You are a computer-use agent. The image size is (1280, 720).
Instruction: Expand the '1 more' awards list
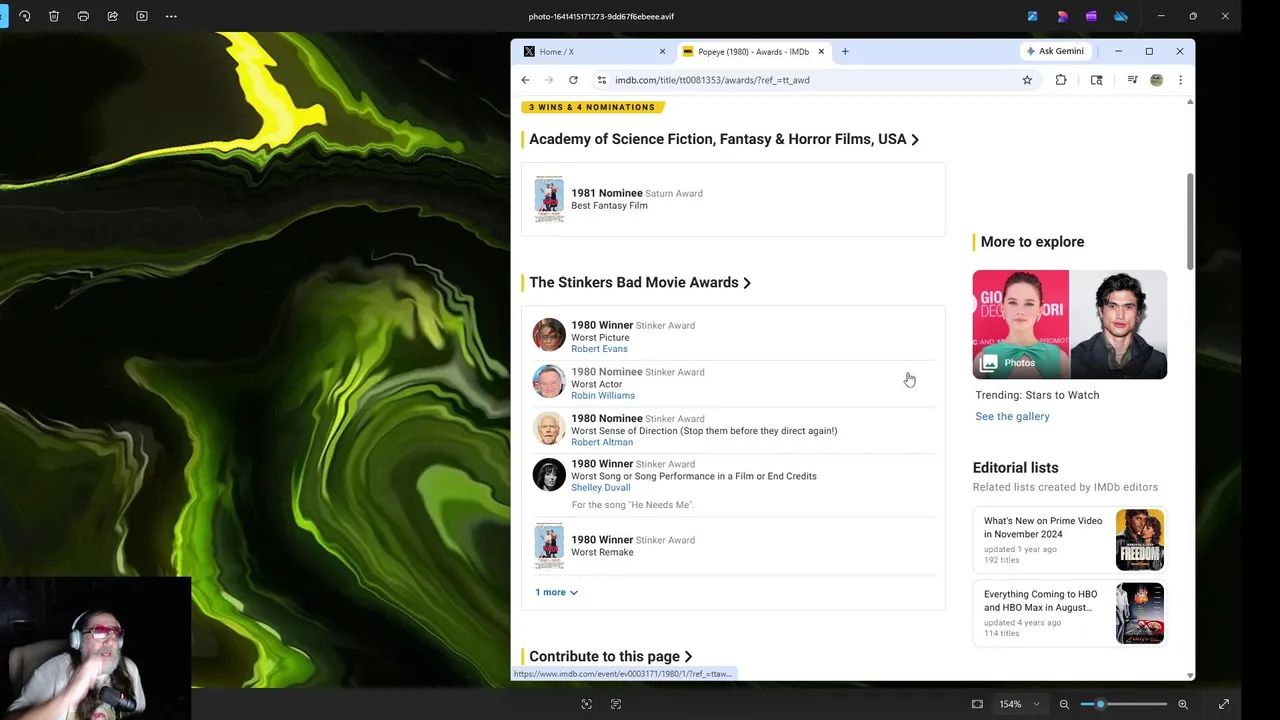tap(556, 592)
